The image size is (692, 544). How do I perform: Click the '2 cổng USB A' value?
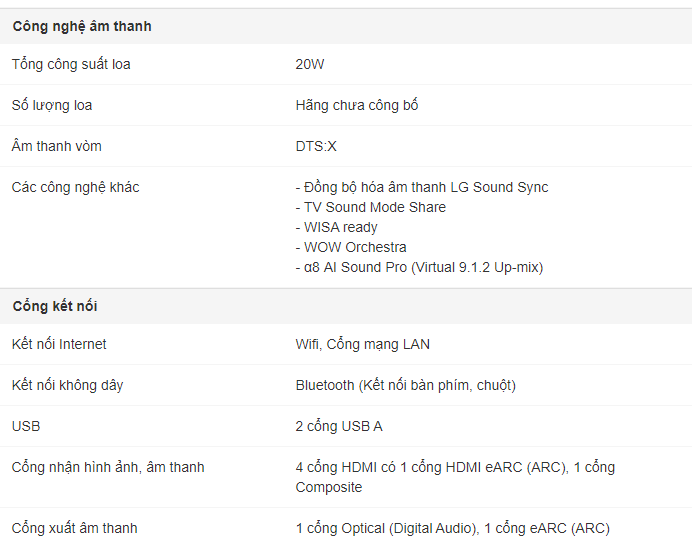point(339,426)
